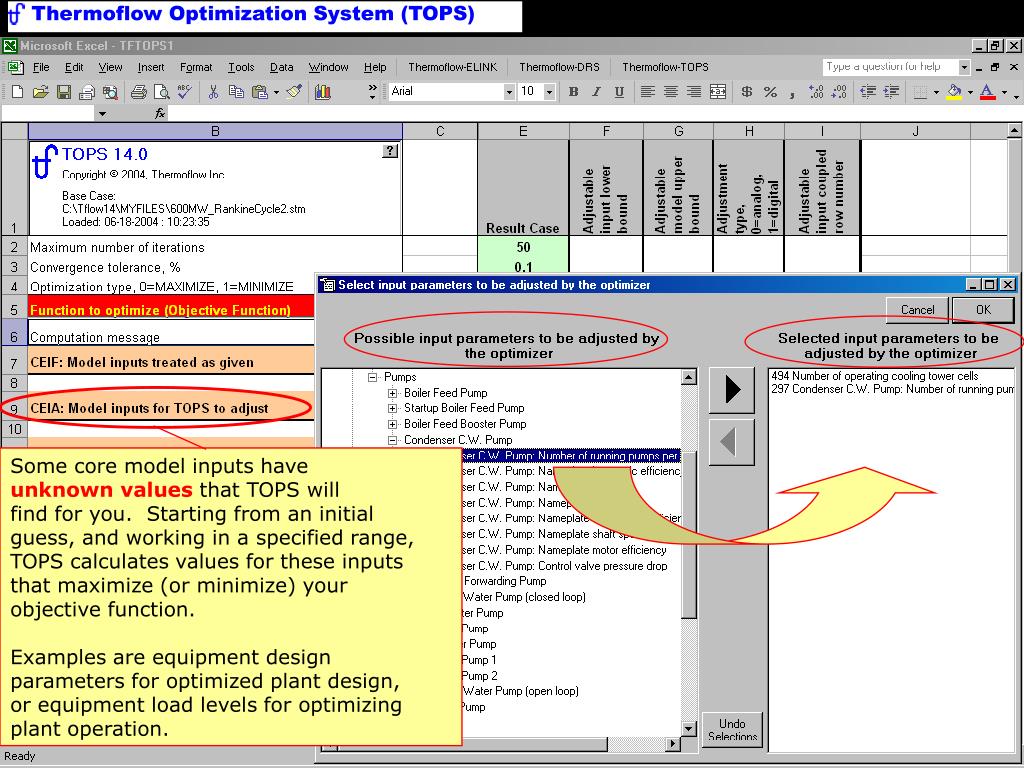Apply Currency style with dollar icon
1024x768 pixels.
point(747,92)
